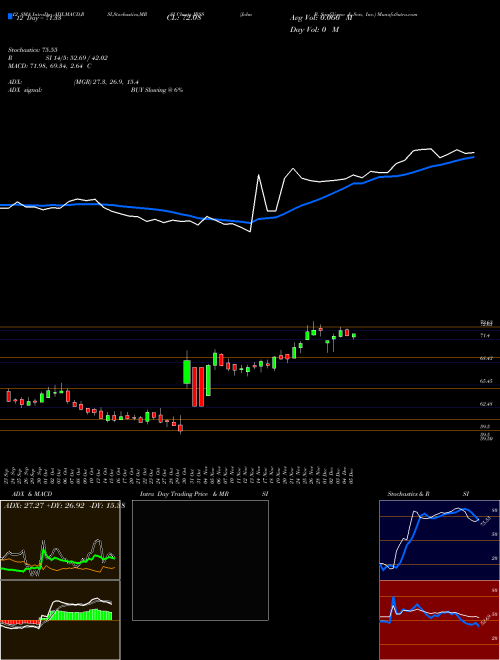Screen dimensions: 500x660
Task: Click 'Intra Day Trading Price & MR' heading
Action: [184, 494]
